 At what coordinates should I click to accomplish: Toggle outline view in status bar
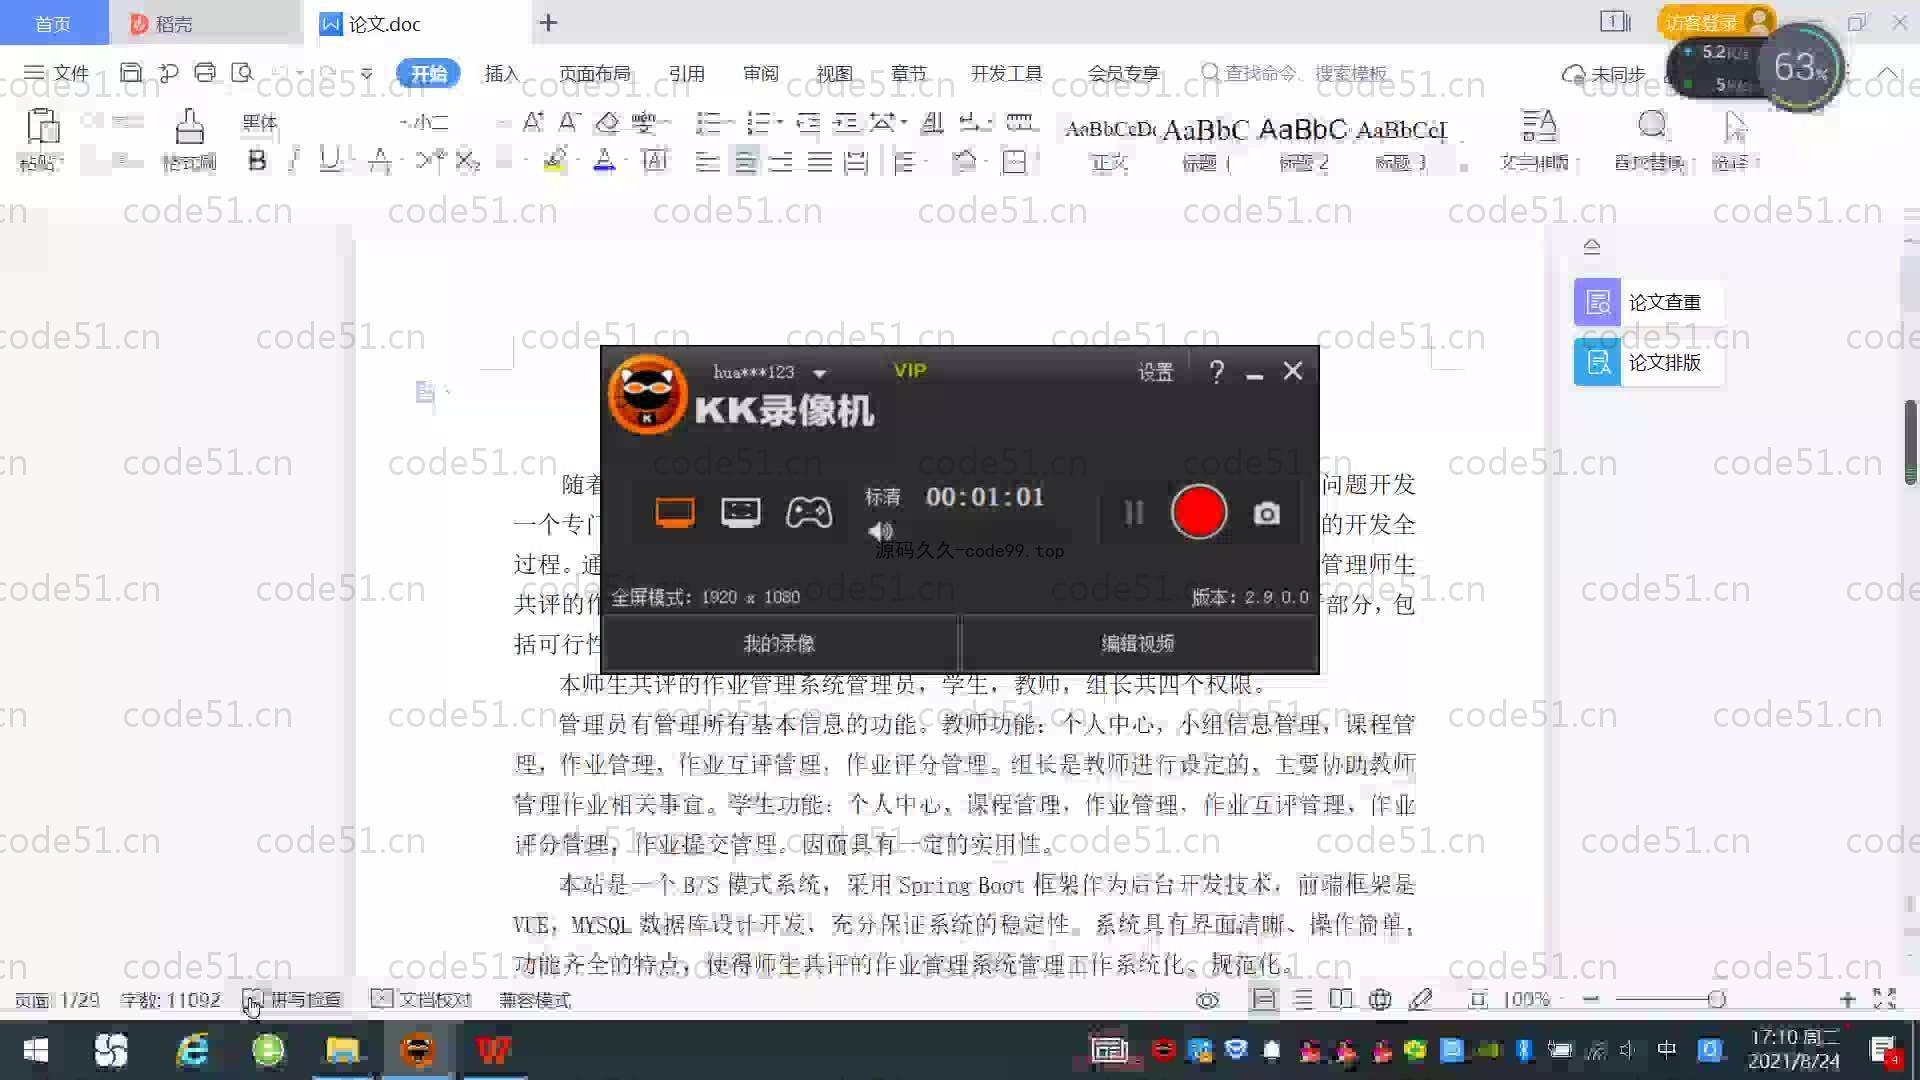1303,999
